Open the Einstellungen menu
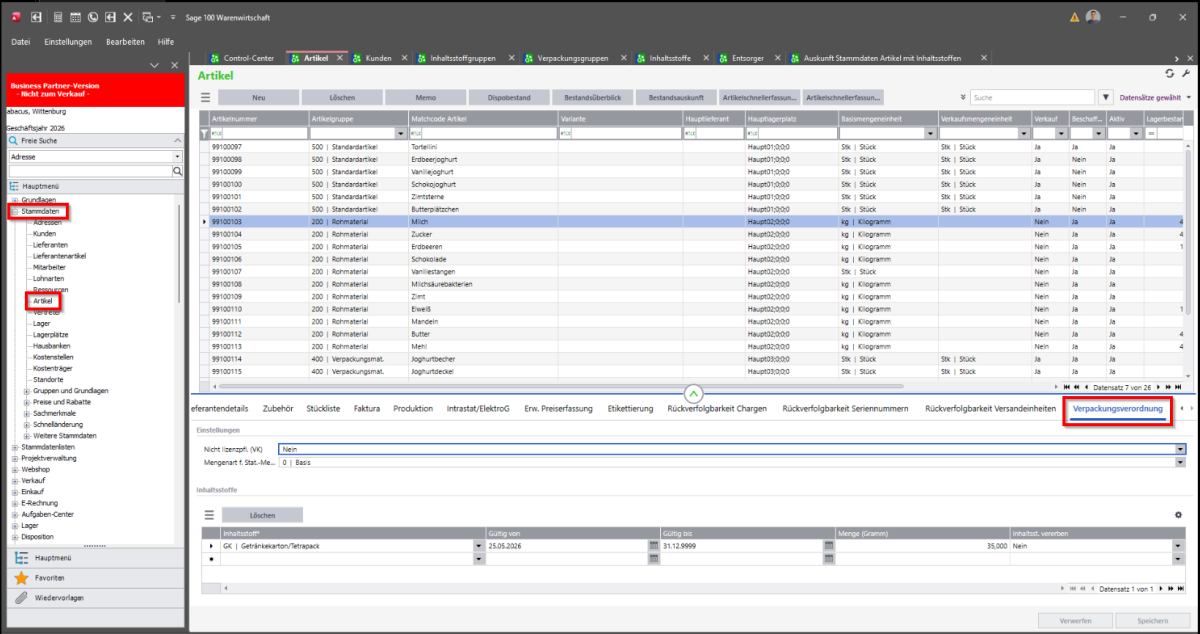Screen dimensions: 1200x634 coord(68,42)
